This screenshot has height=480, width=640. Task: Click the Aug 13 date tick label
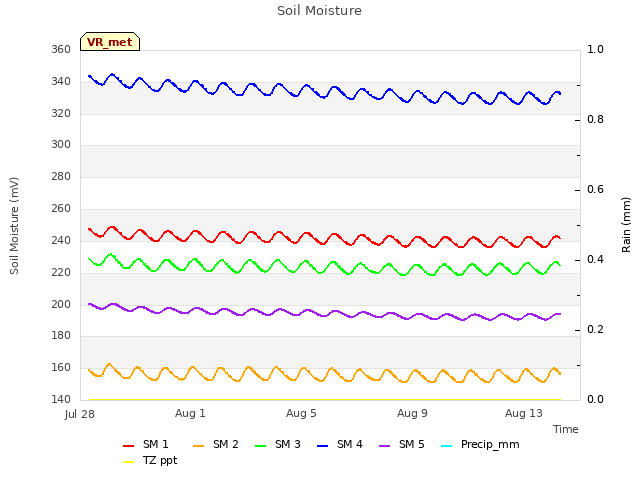tap(524, 413)
